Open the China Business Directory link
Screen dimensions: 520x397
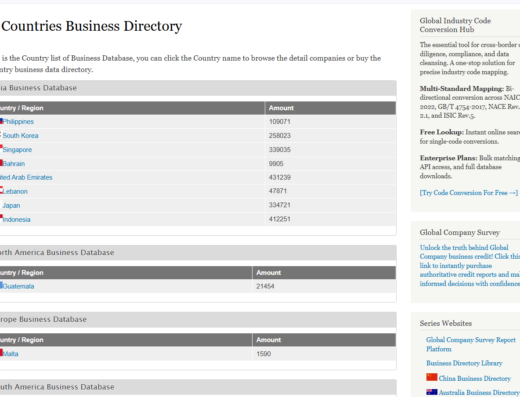click(475, 378)
